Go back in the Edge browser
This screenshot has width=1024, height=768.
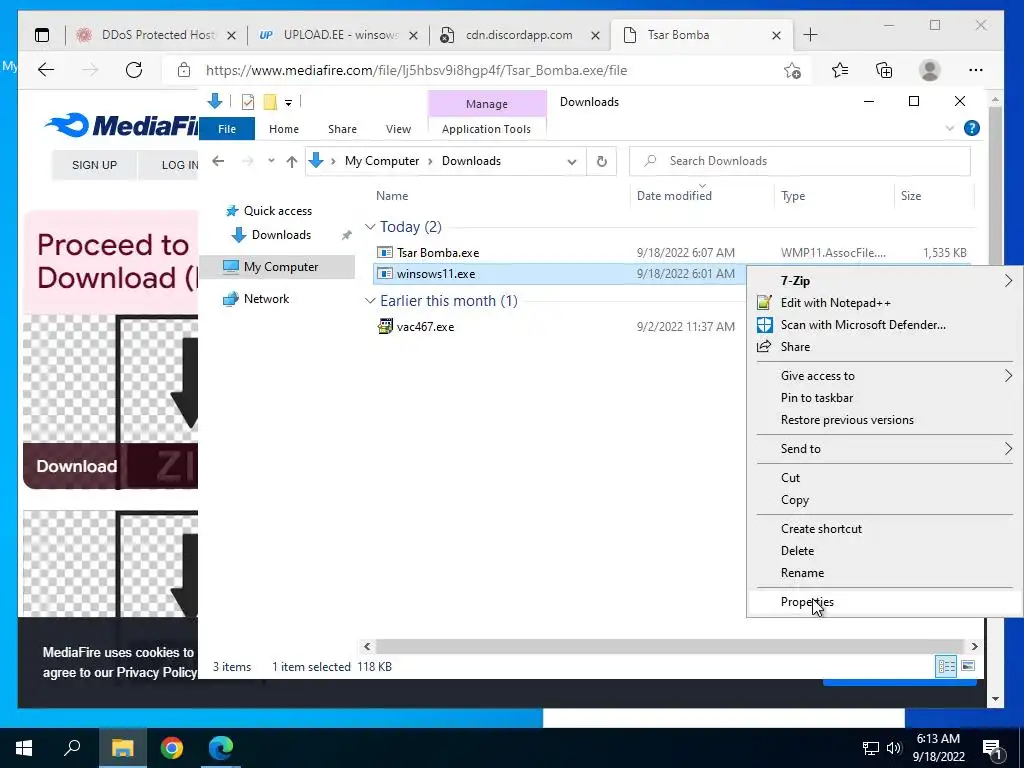tap(46, 70)
